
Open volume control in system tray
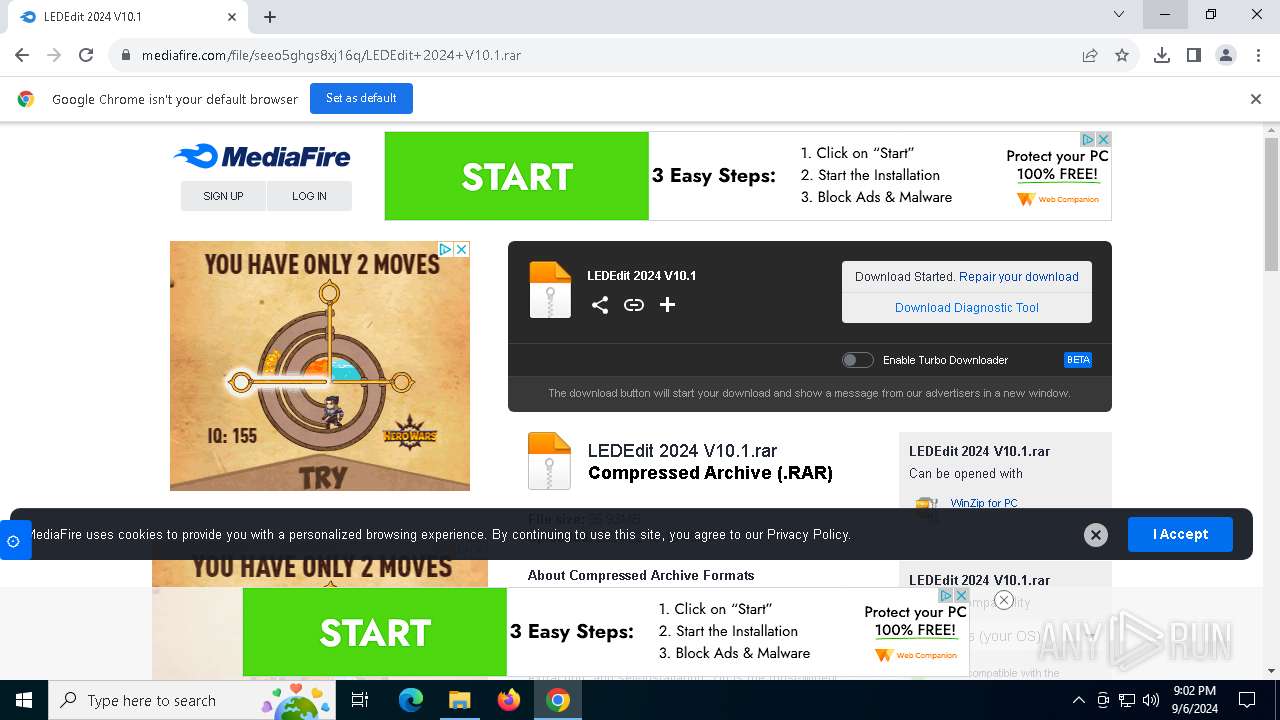click(1151, 700)
